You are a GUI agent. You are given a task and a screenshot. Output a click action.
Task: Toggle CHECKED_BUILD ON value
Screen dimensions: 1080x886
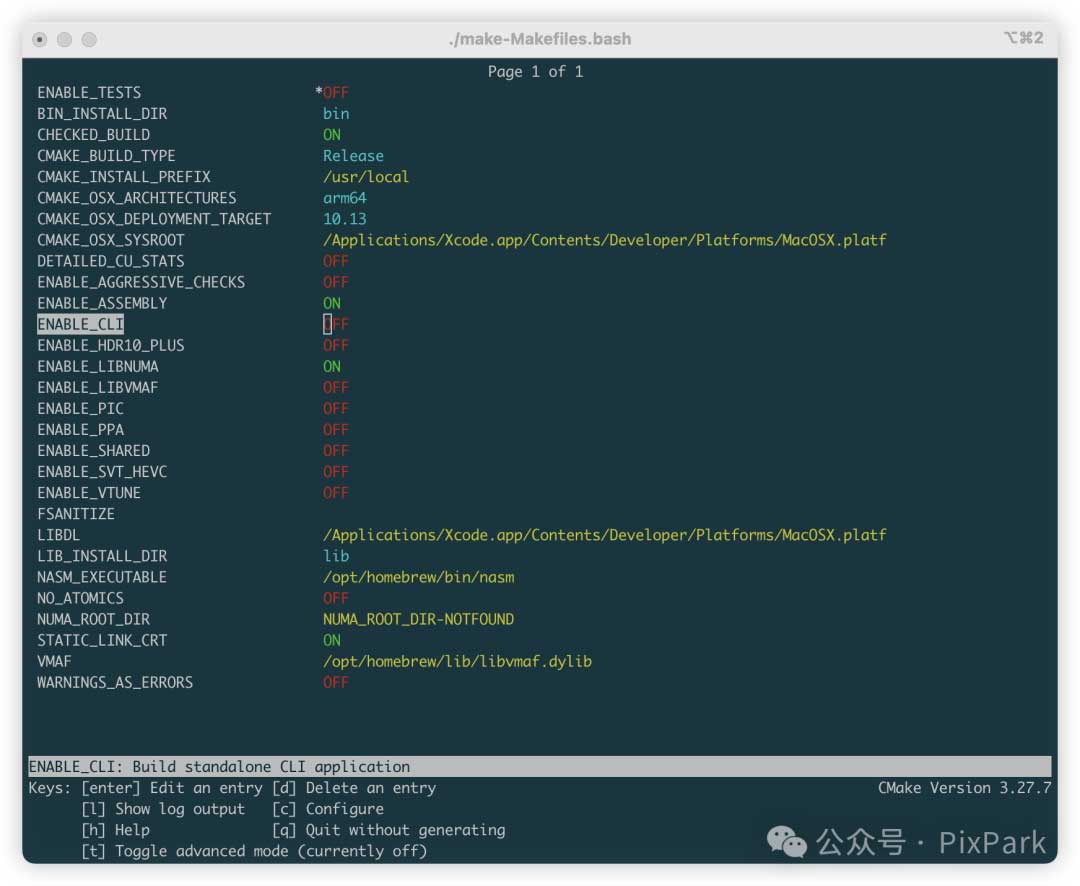point(331,135)
